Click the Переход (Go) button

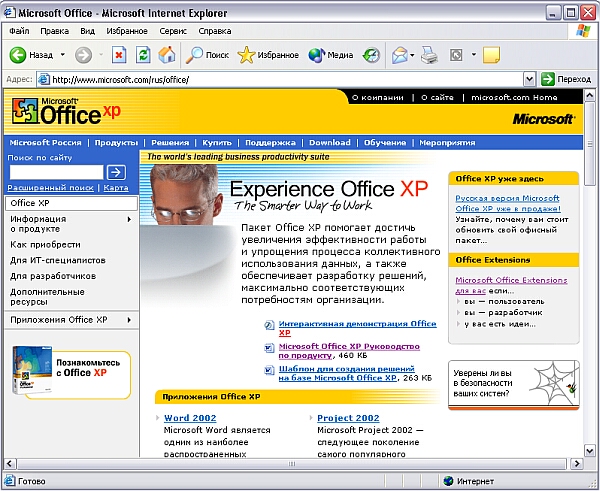click(x=565, y=79)
